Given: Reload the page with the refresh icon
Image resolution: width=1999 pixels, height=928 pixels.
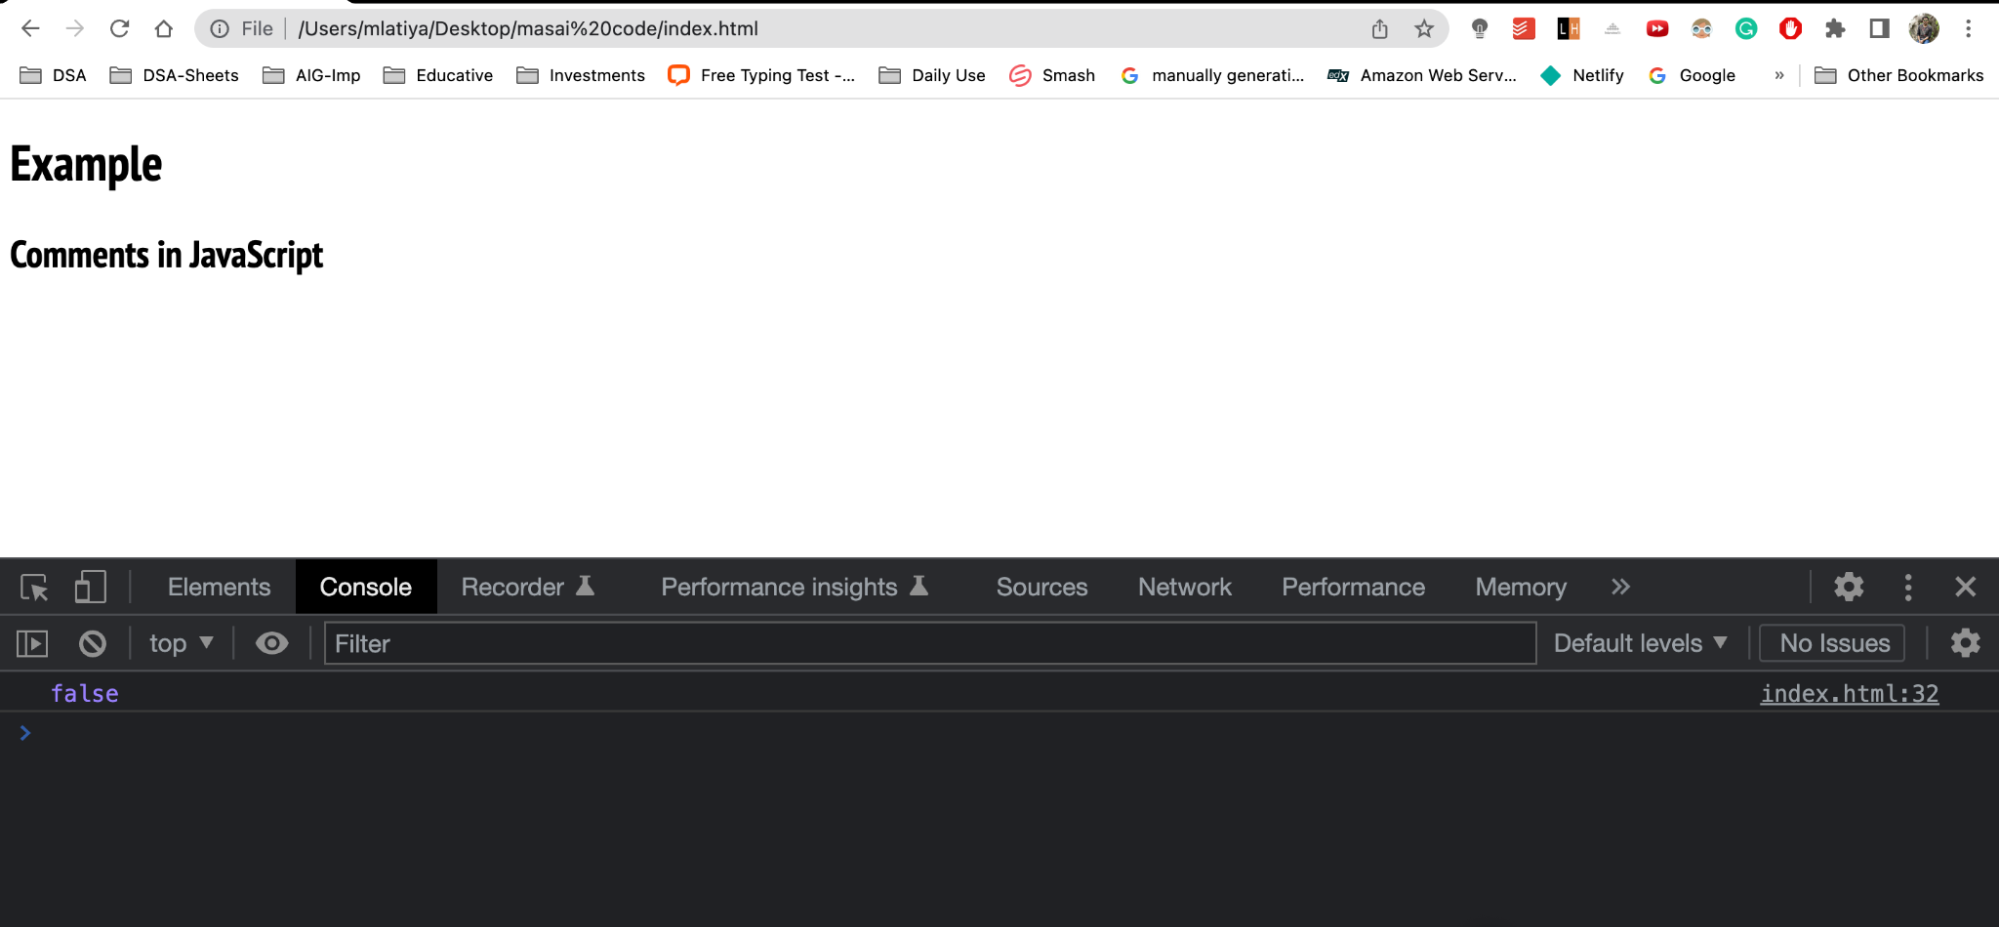Looking at the screenshot, I should [120, 29].
